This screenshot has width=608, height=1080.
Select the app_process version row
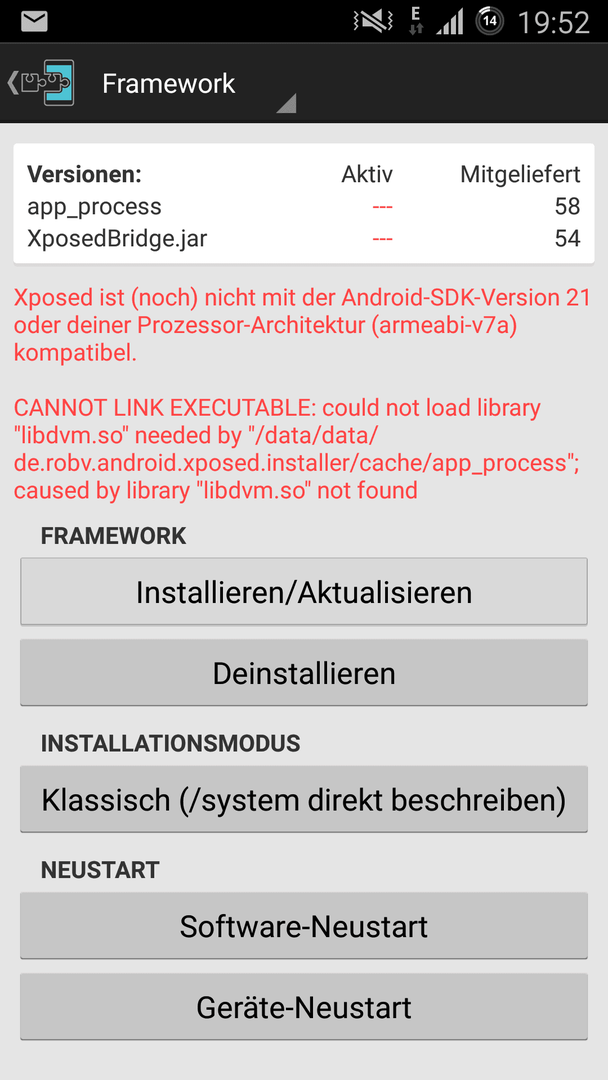point(304,207)
